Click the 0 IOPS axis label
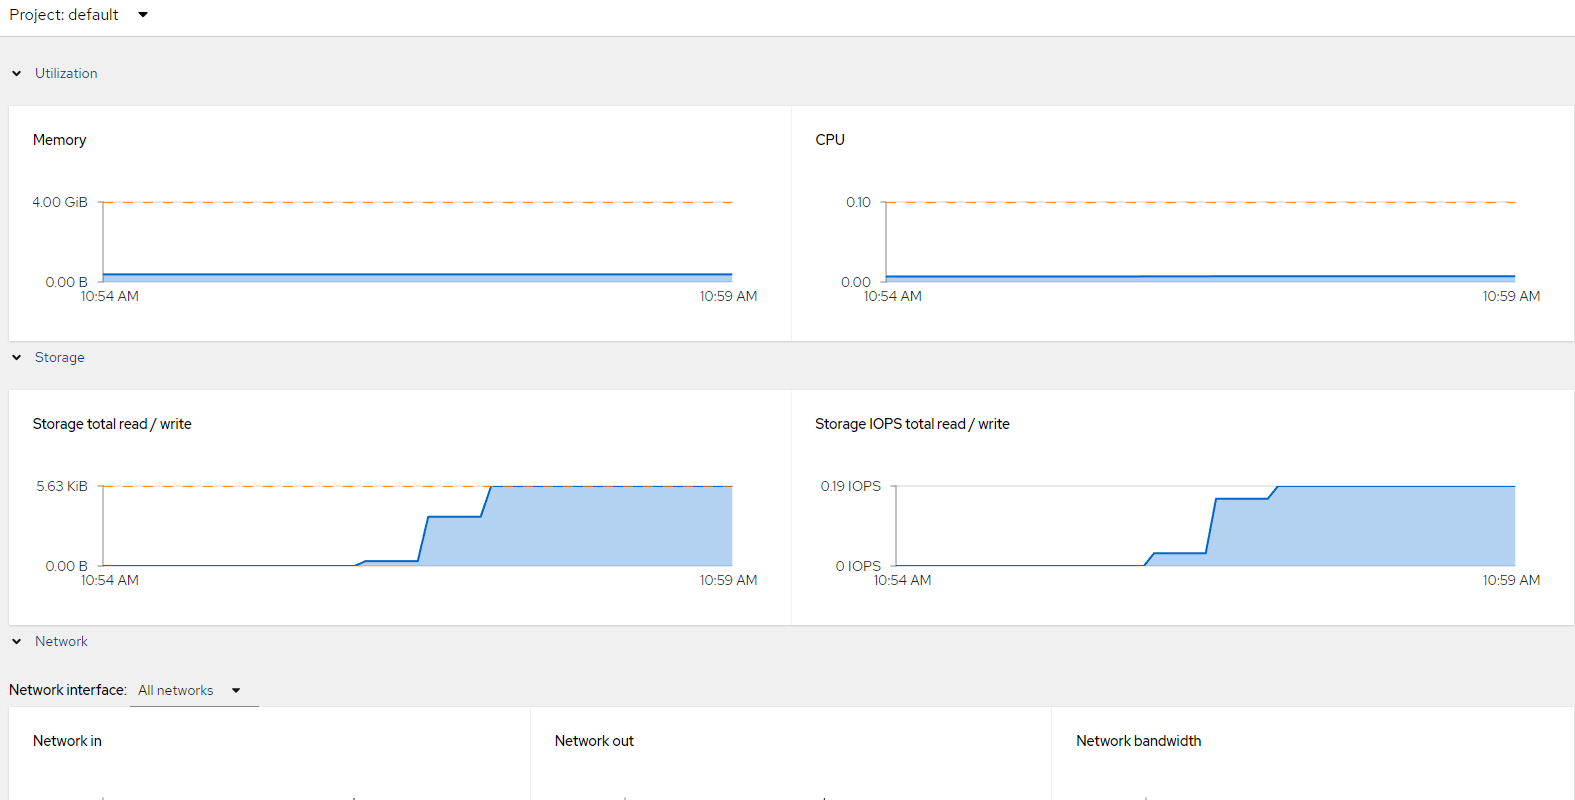This screenshot has width=1575, height=800. (858, 566)
